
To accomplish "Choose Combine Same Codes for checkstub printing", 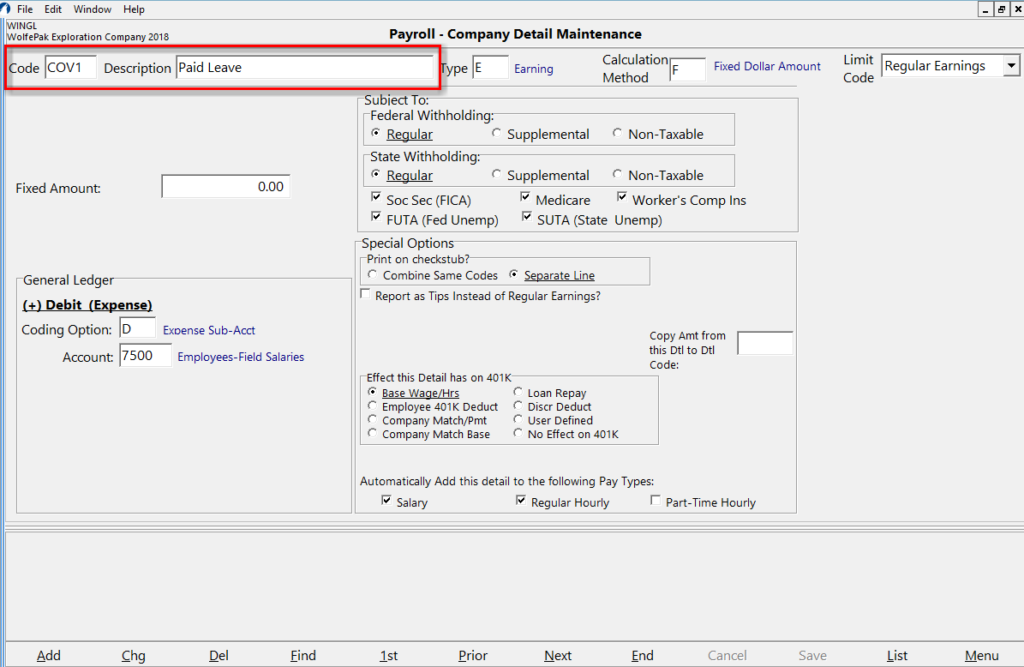I will pos(372,275).
